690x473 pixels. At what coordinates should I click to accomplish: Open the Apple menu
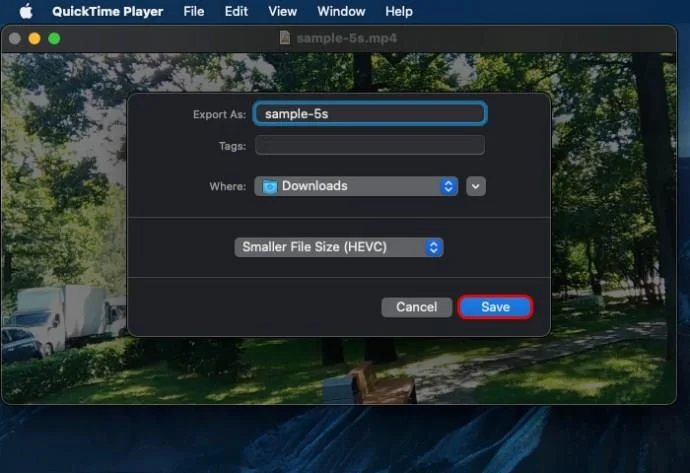26,11
